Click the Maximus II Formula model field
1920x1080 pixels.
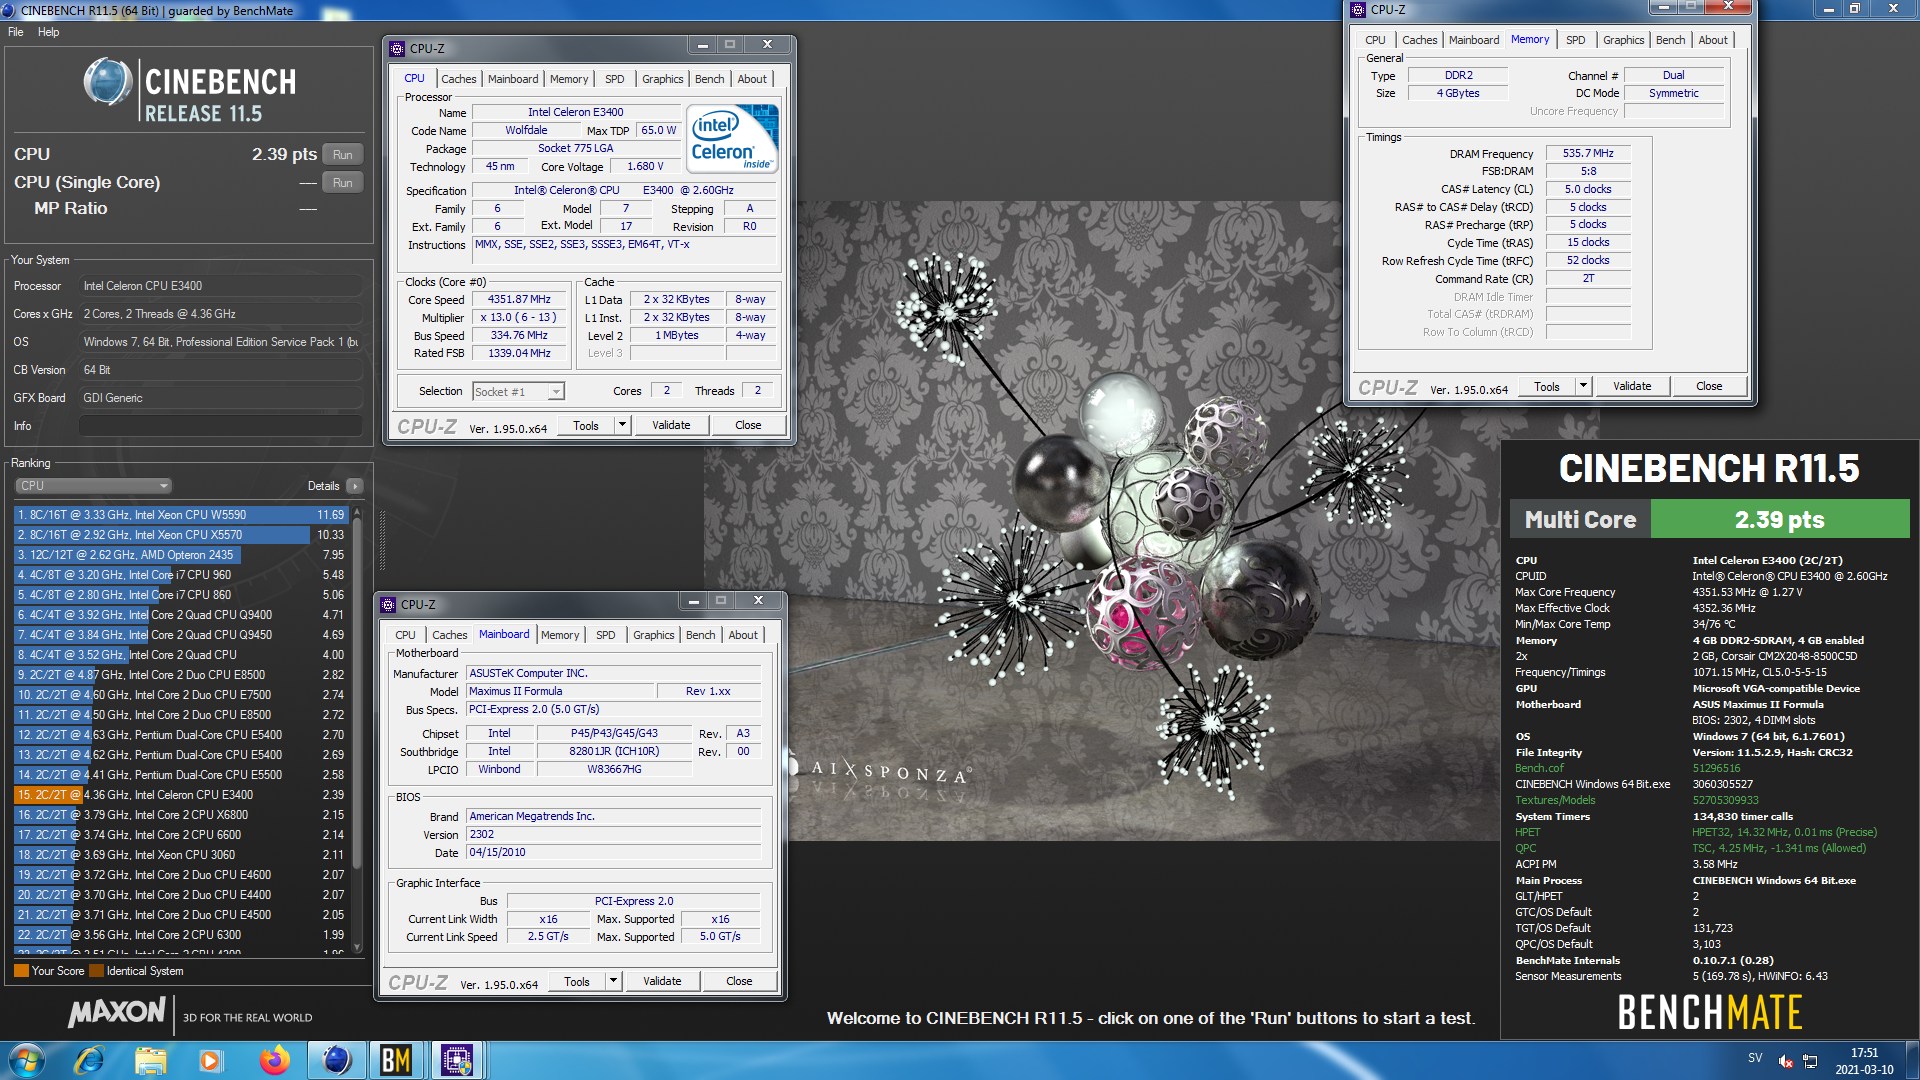[x=560, y=691]
